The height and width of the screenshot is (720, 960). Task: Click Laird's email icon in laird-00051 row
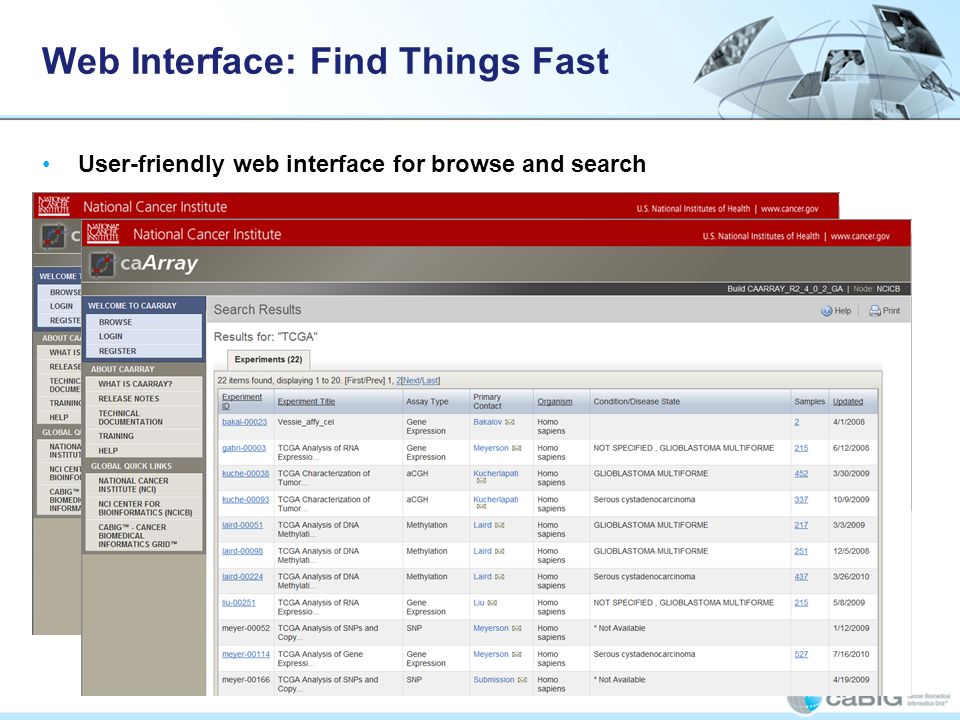pos(500,525)
